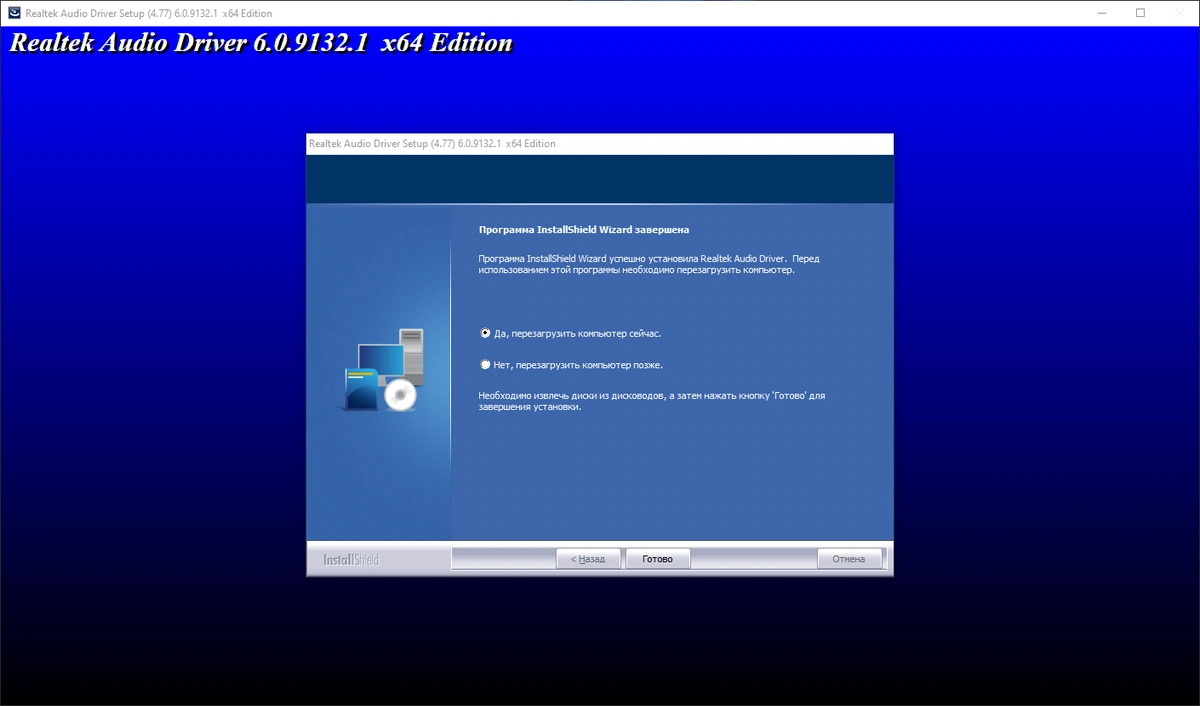
Task: Maximize the Realtek Audio Driver Setup window
Action: point(1140,13)
